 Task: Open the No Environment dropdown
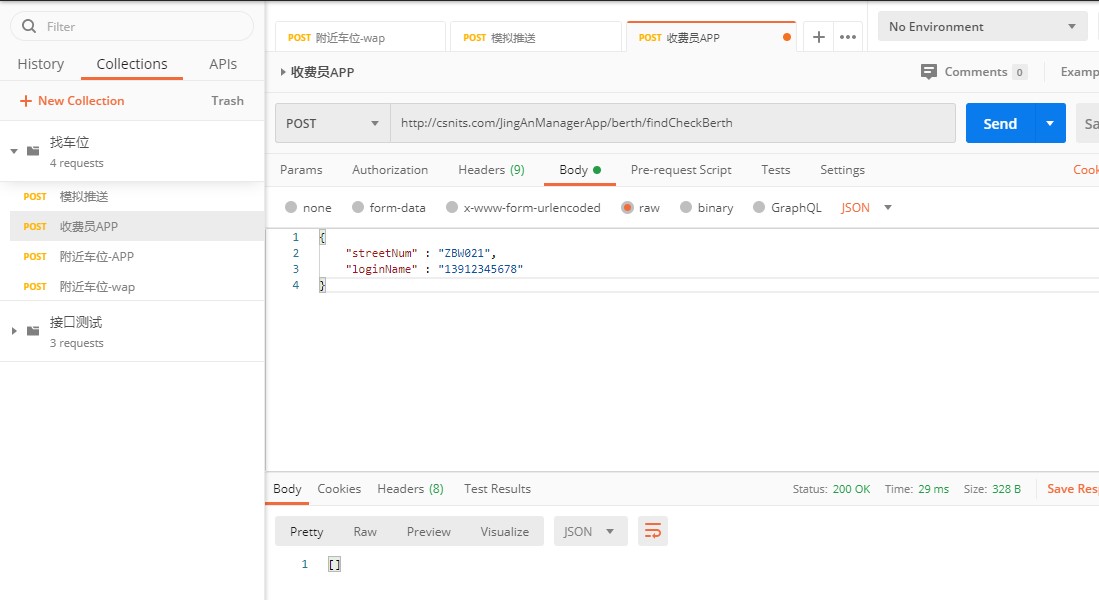[x=981, y=27]
